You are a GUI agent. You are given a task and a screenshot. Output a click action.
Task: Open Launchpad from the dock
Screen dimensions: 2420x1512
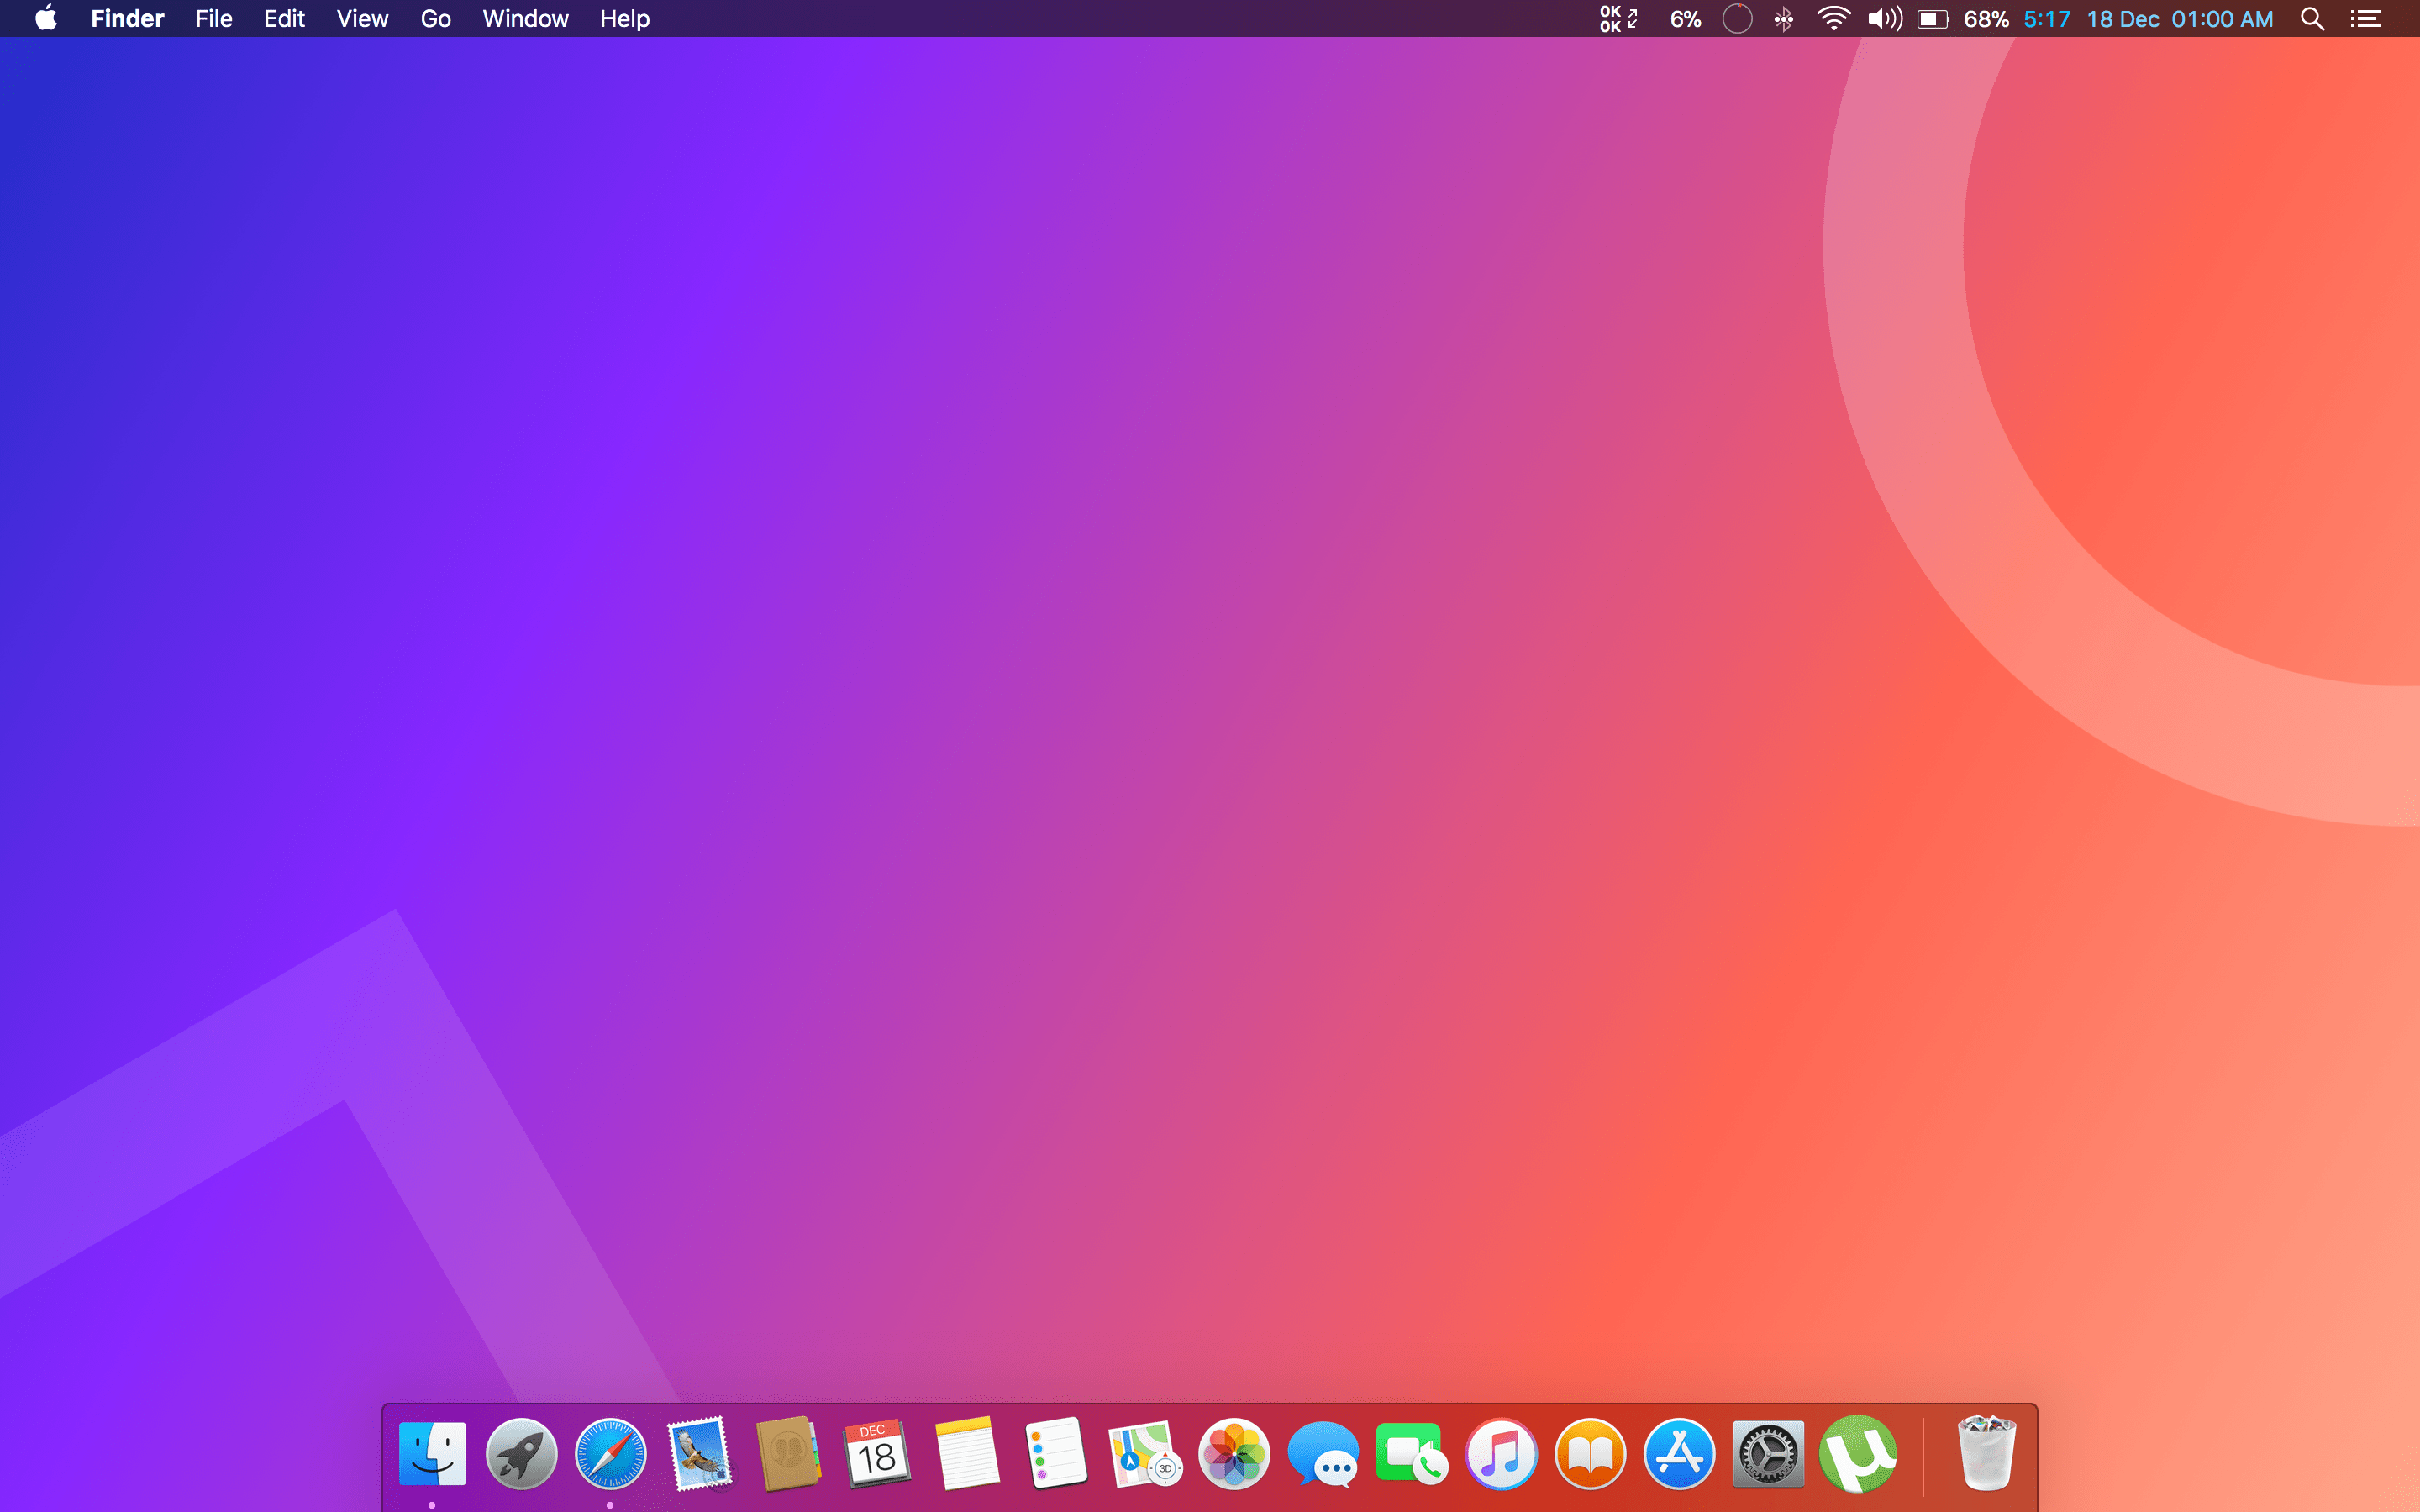(x=521, y=1454)
